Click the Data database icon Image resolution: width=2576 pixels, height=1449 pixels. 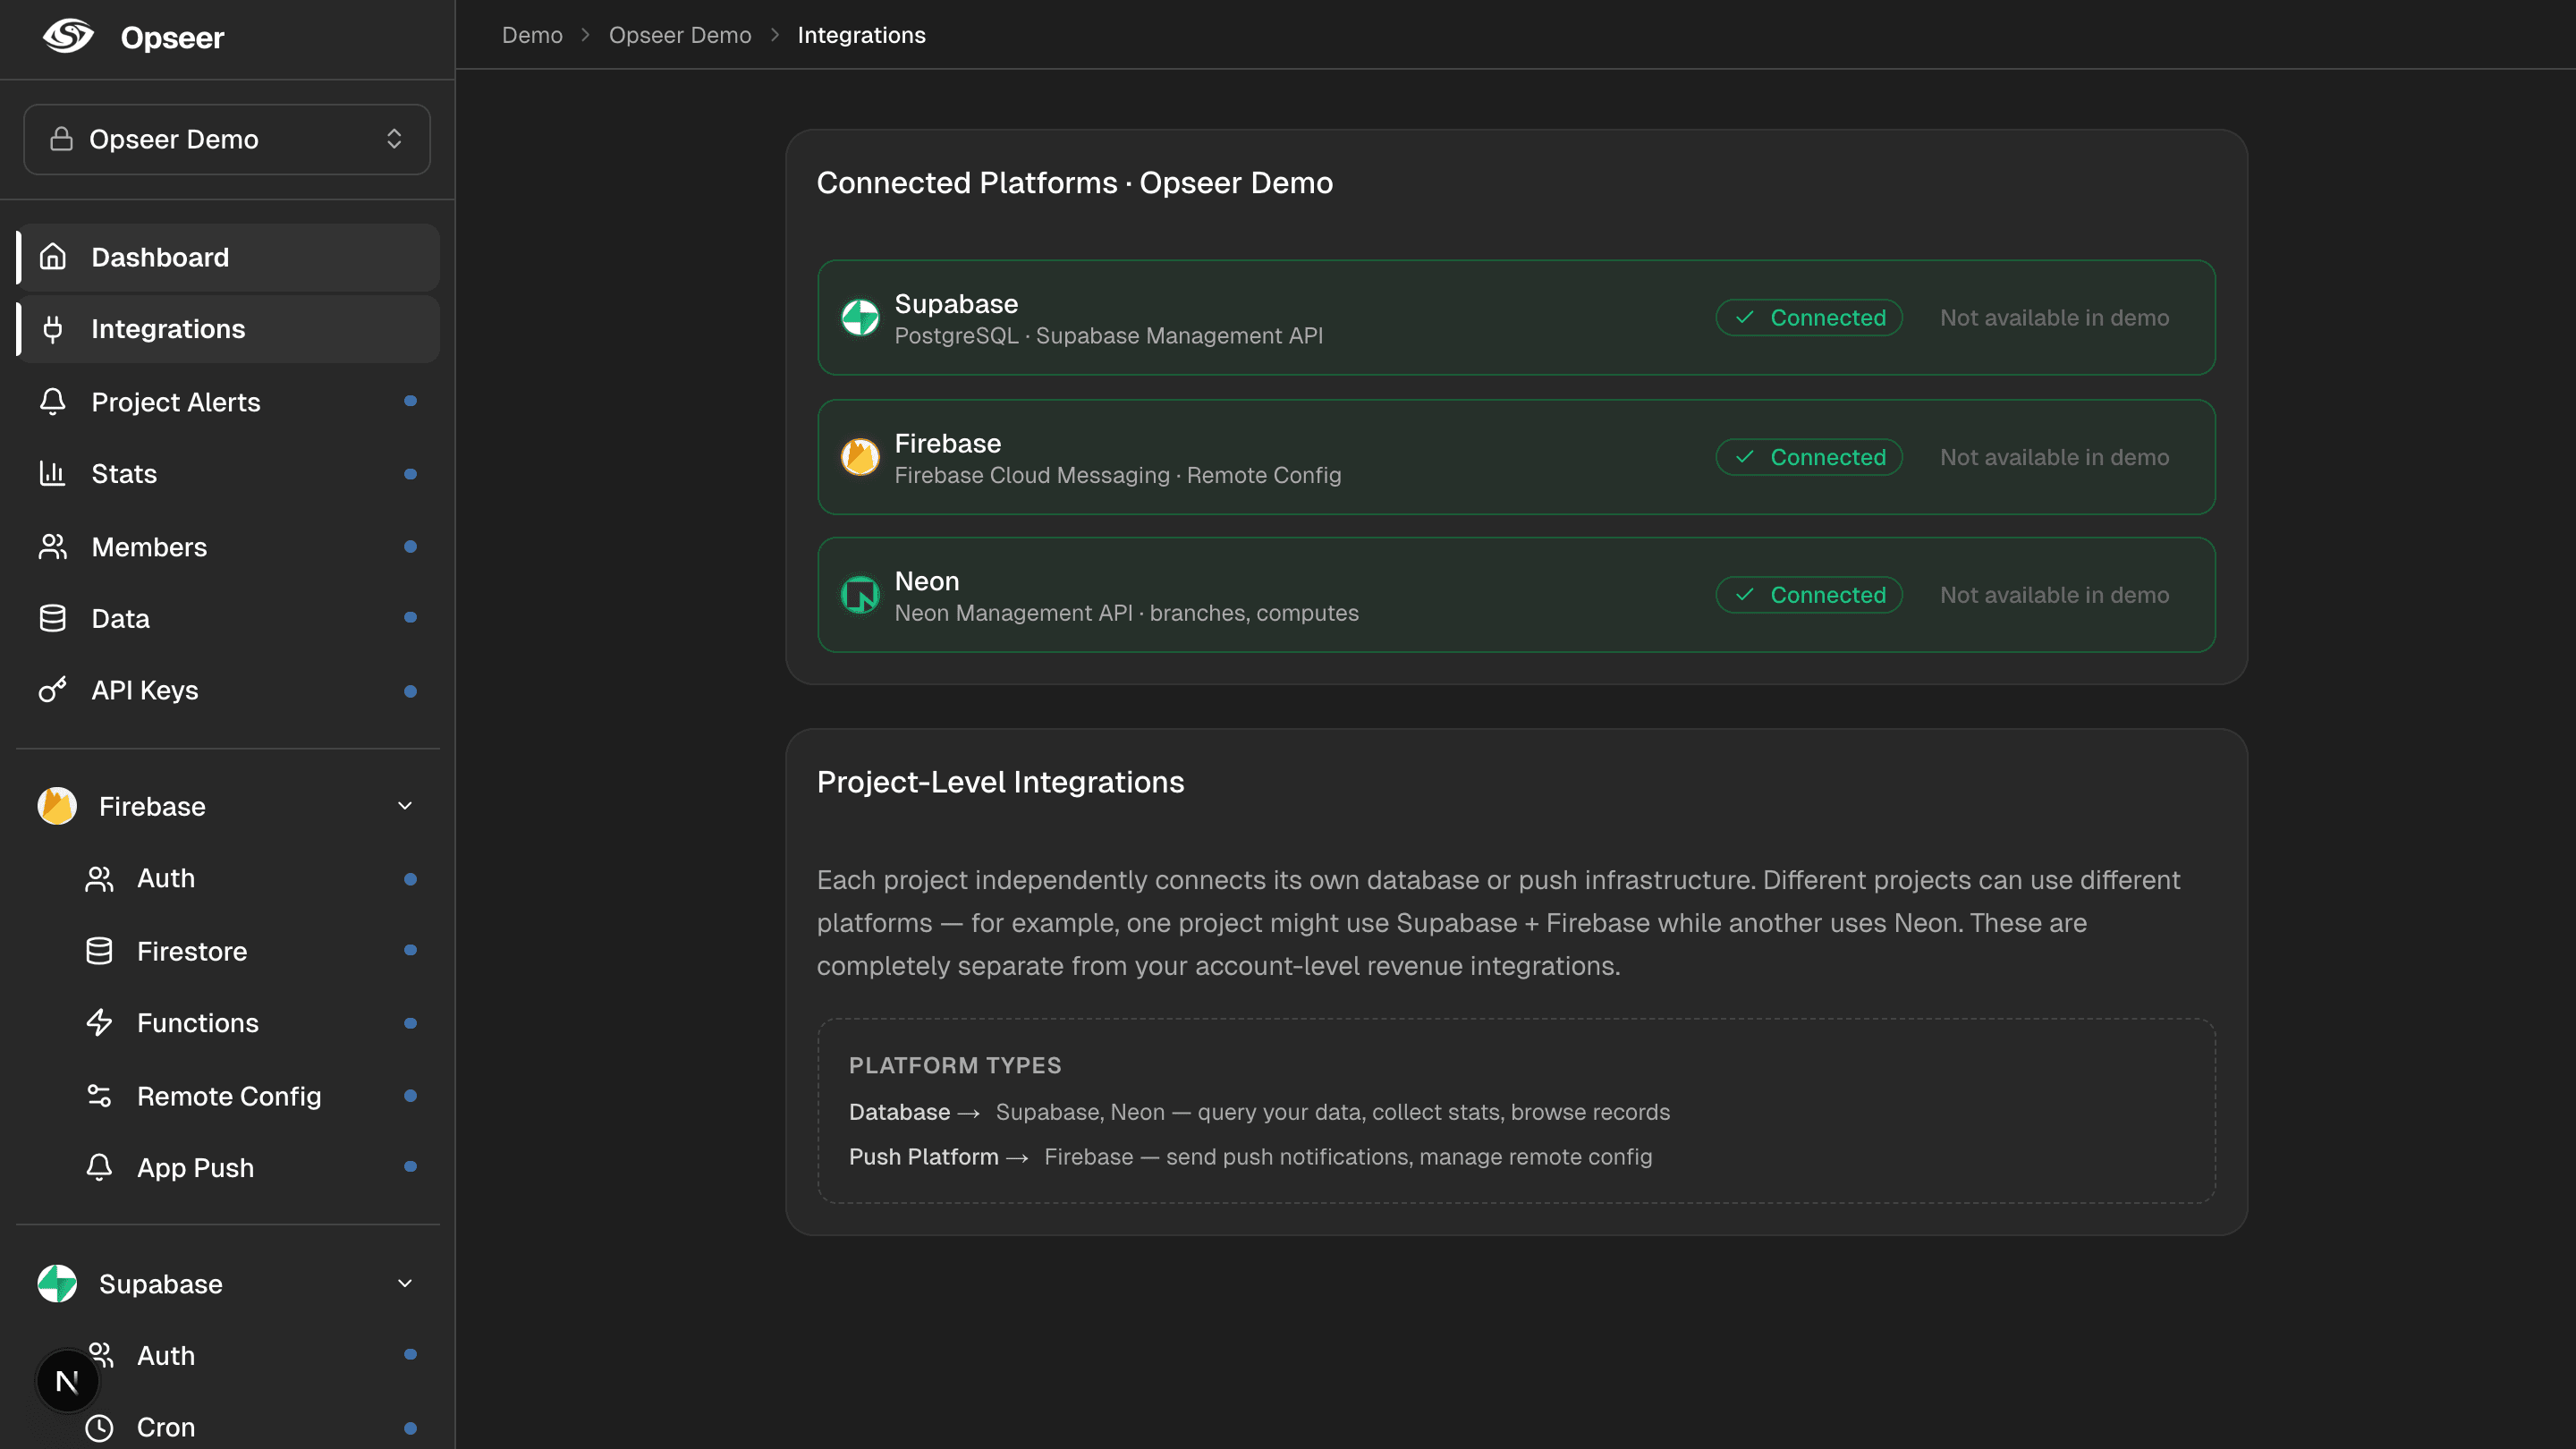53,619
